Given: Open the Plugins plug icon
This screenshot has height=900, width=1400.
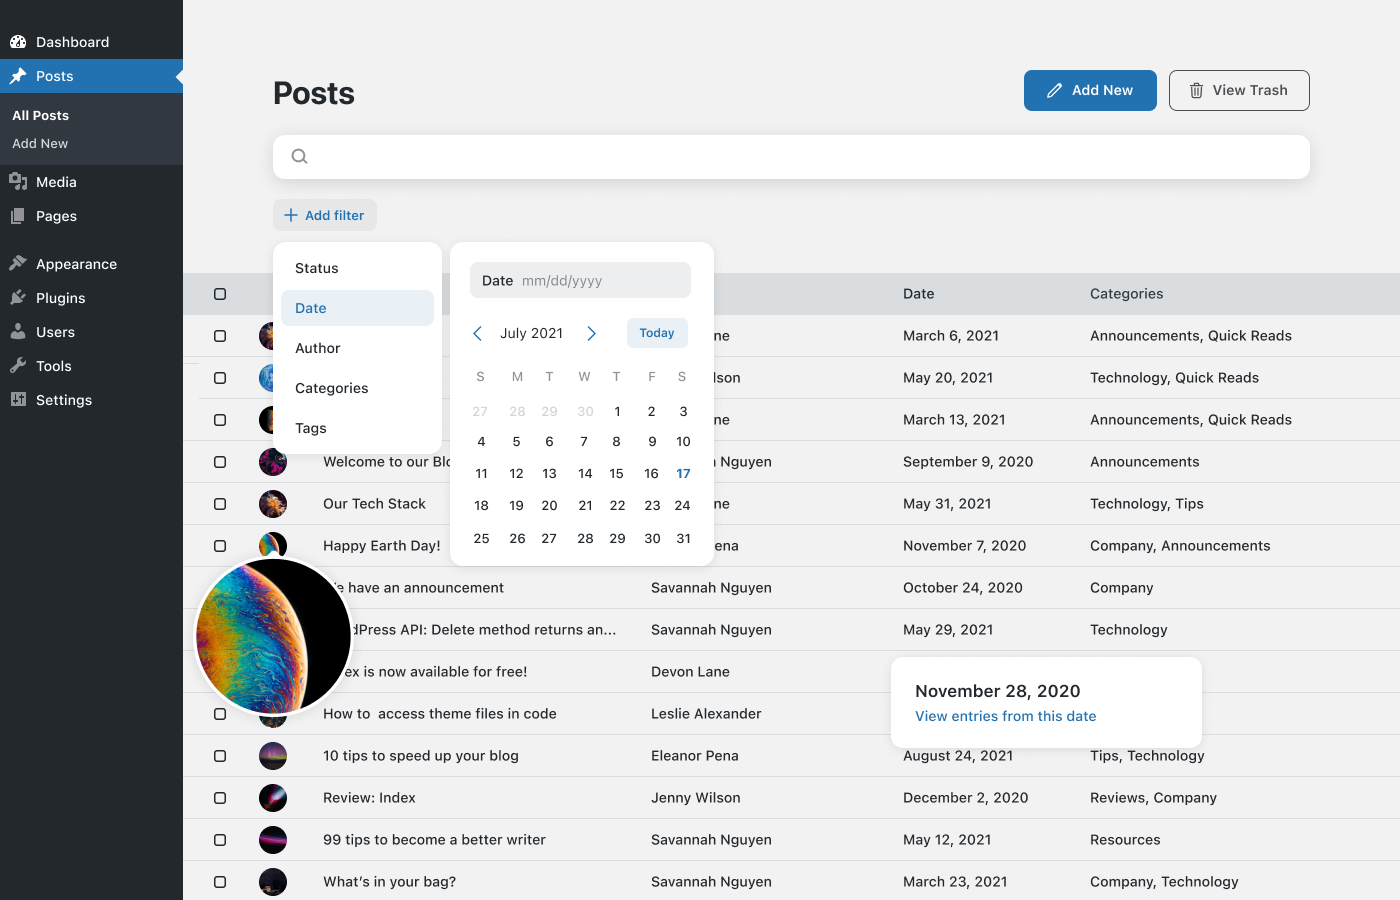Looking at the screenshot, I should (x=18, y=298).
